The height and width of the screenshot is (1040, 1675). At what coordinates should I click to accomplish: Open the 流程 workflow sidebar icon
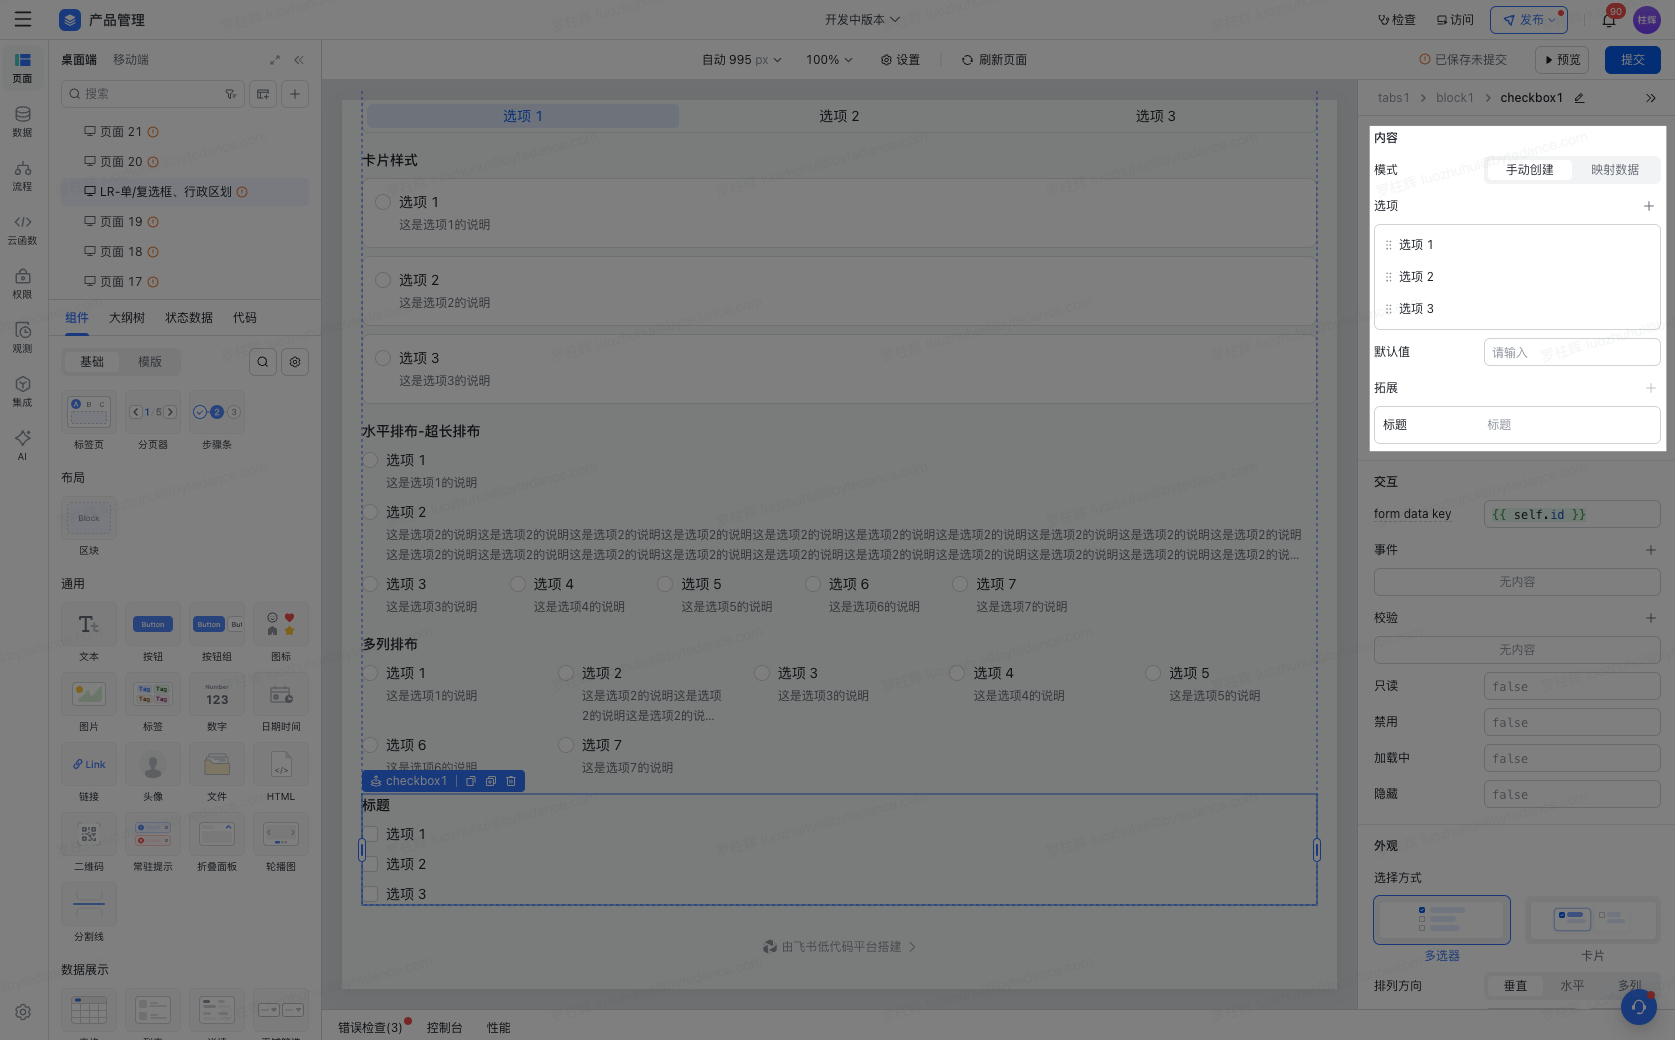coord(22,176)
